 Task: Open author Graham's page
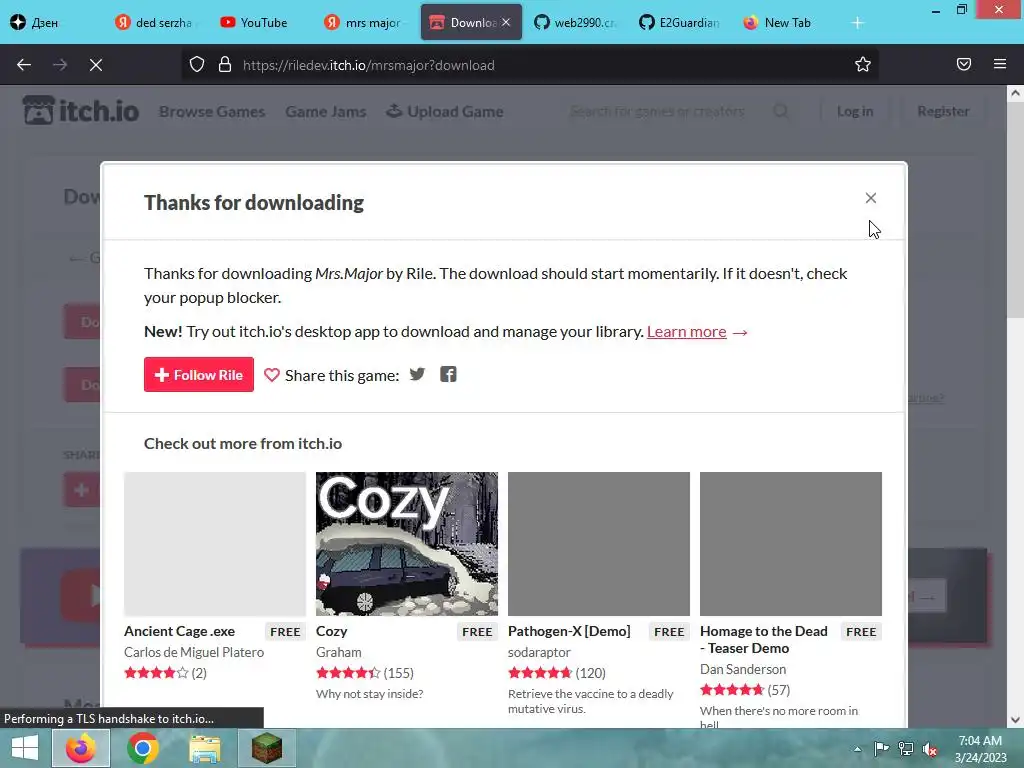[338, 652]
